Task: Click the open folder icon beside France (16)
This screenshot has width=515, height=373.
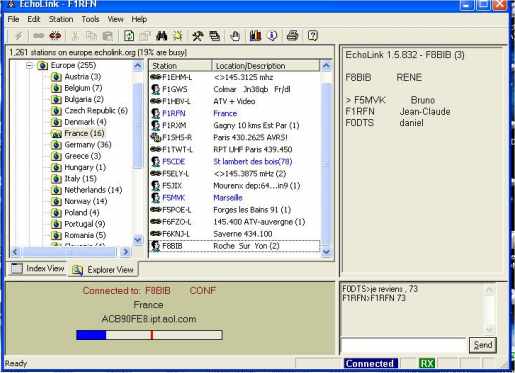Action: coord(56,134)
